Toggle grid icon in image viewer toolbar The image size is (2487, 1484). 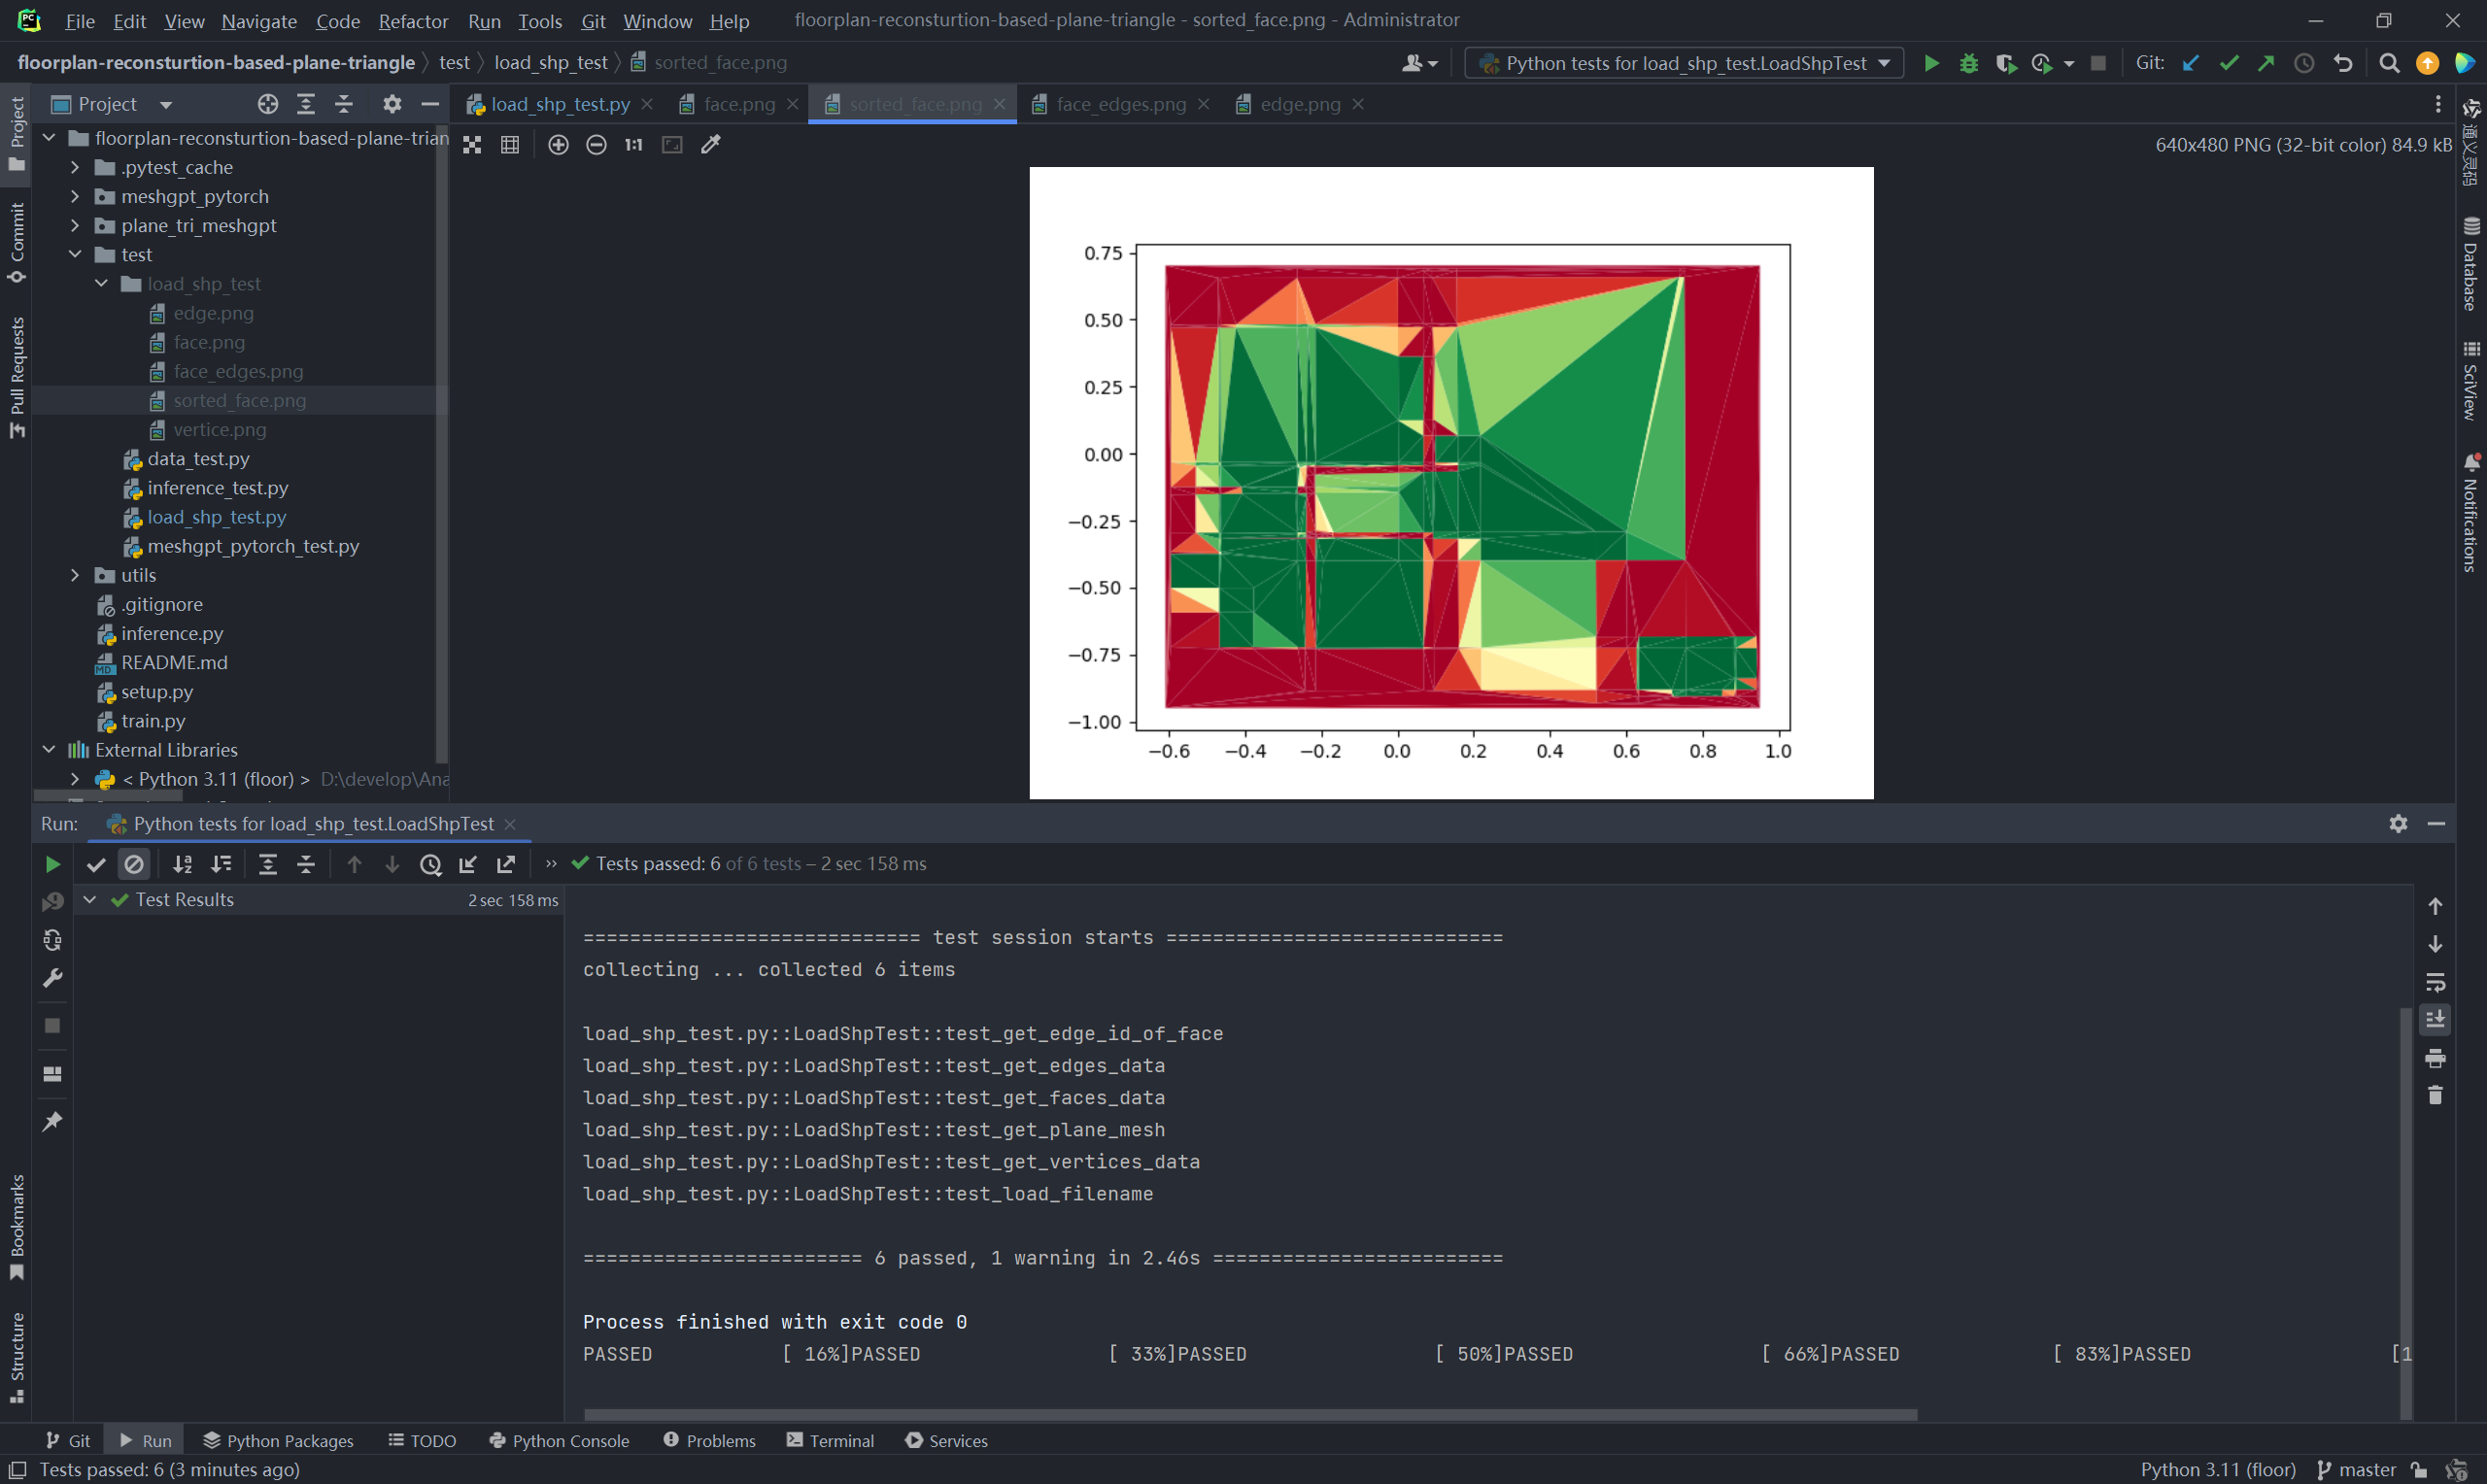click(x=510, y=145)
